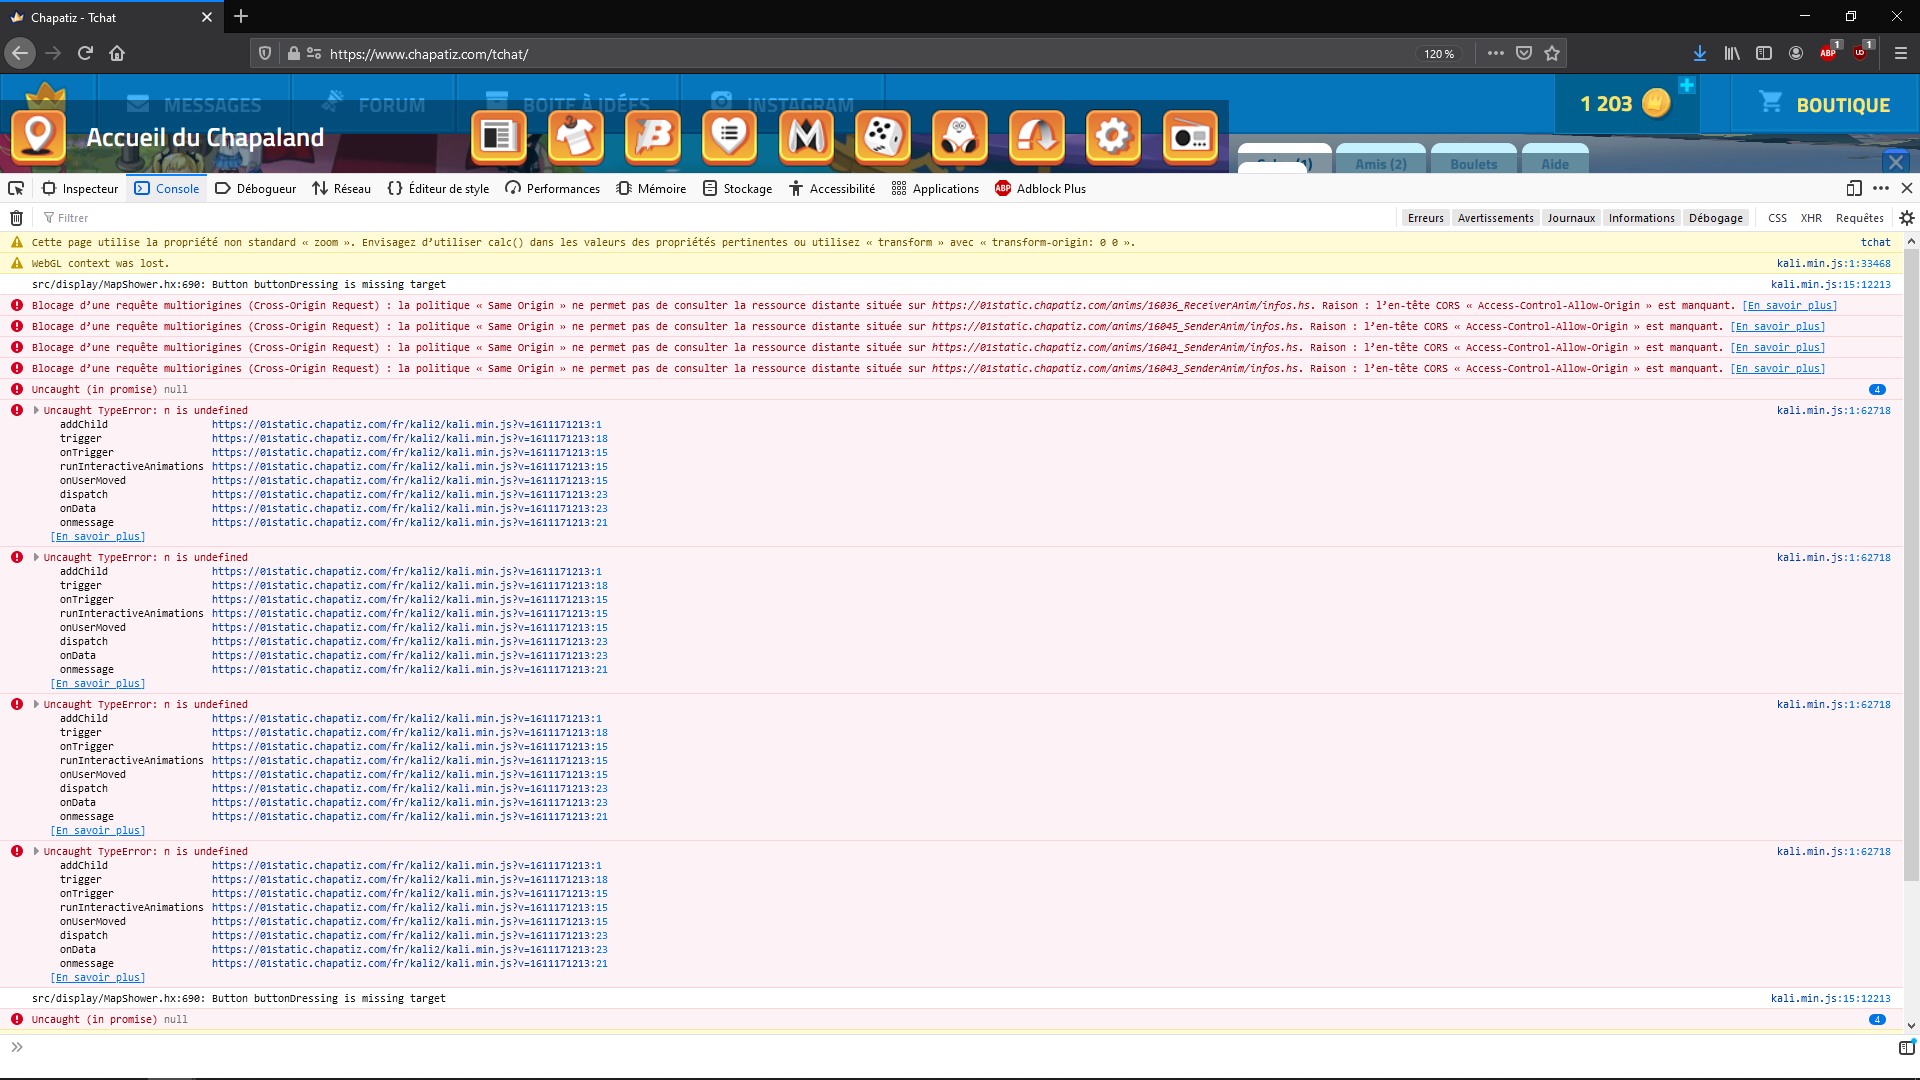Open the radio icon in game toolbar

click(x=1190, y=136)
